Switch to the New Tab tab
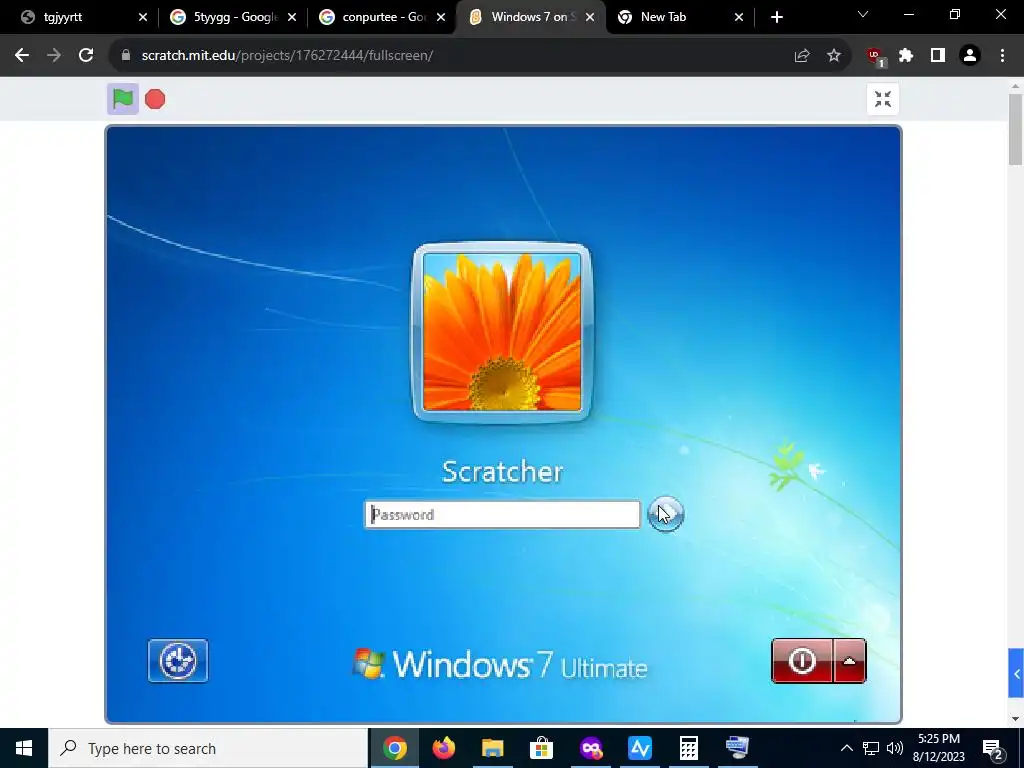Viewport: 1024px width, 768px height. [673, 17]
